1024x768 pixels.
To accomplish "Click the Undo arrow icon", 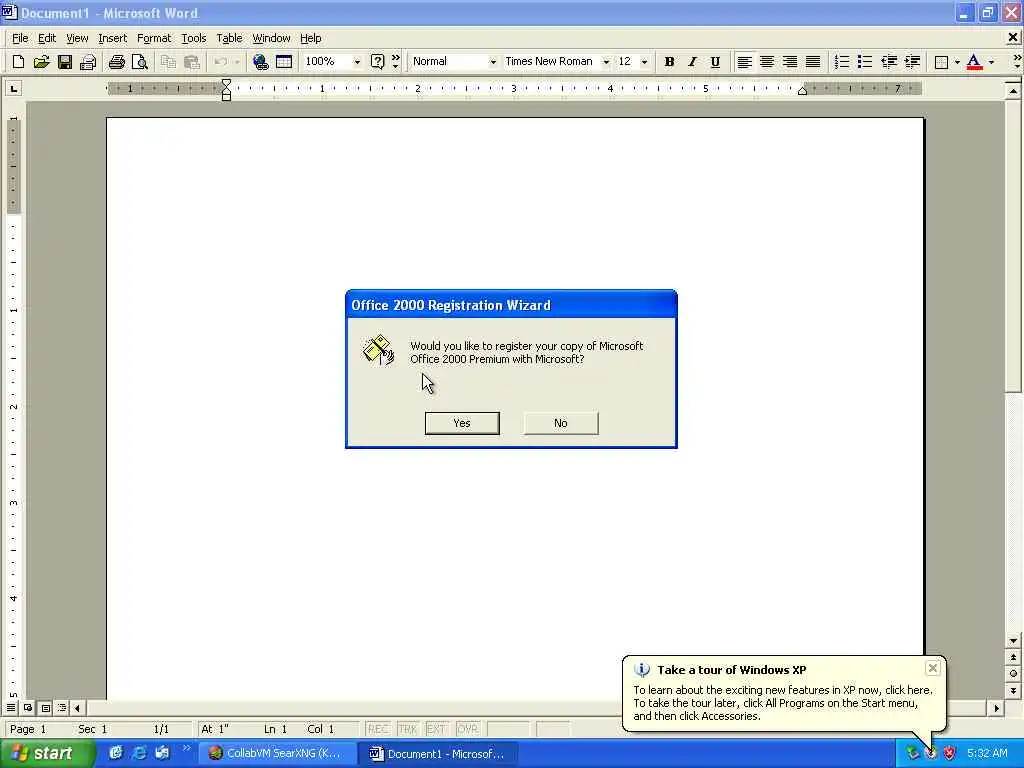I will click(x=221, y=62).
